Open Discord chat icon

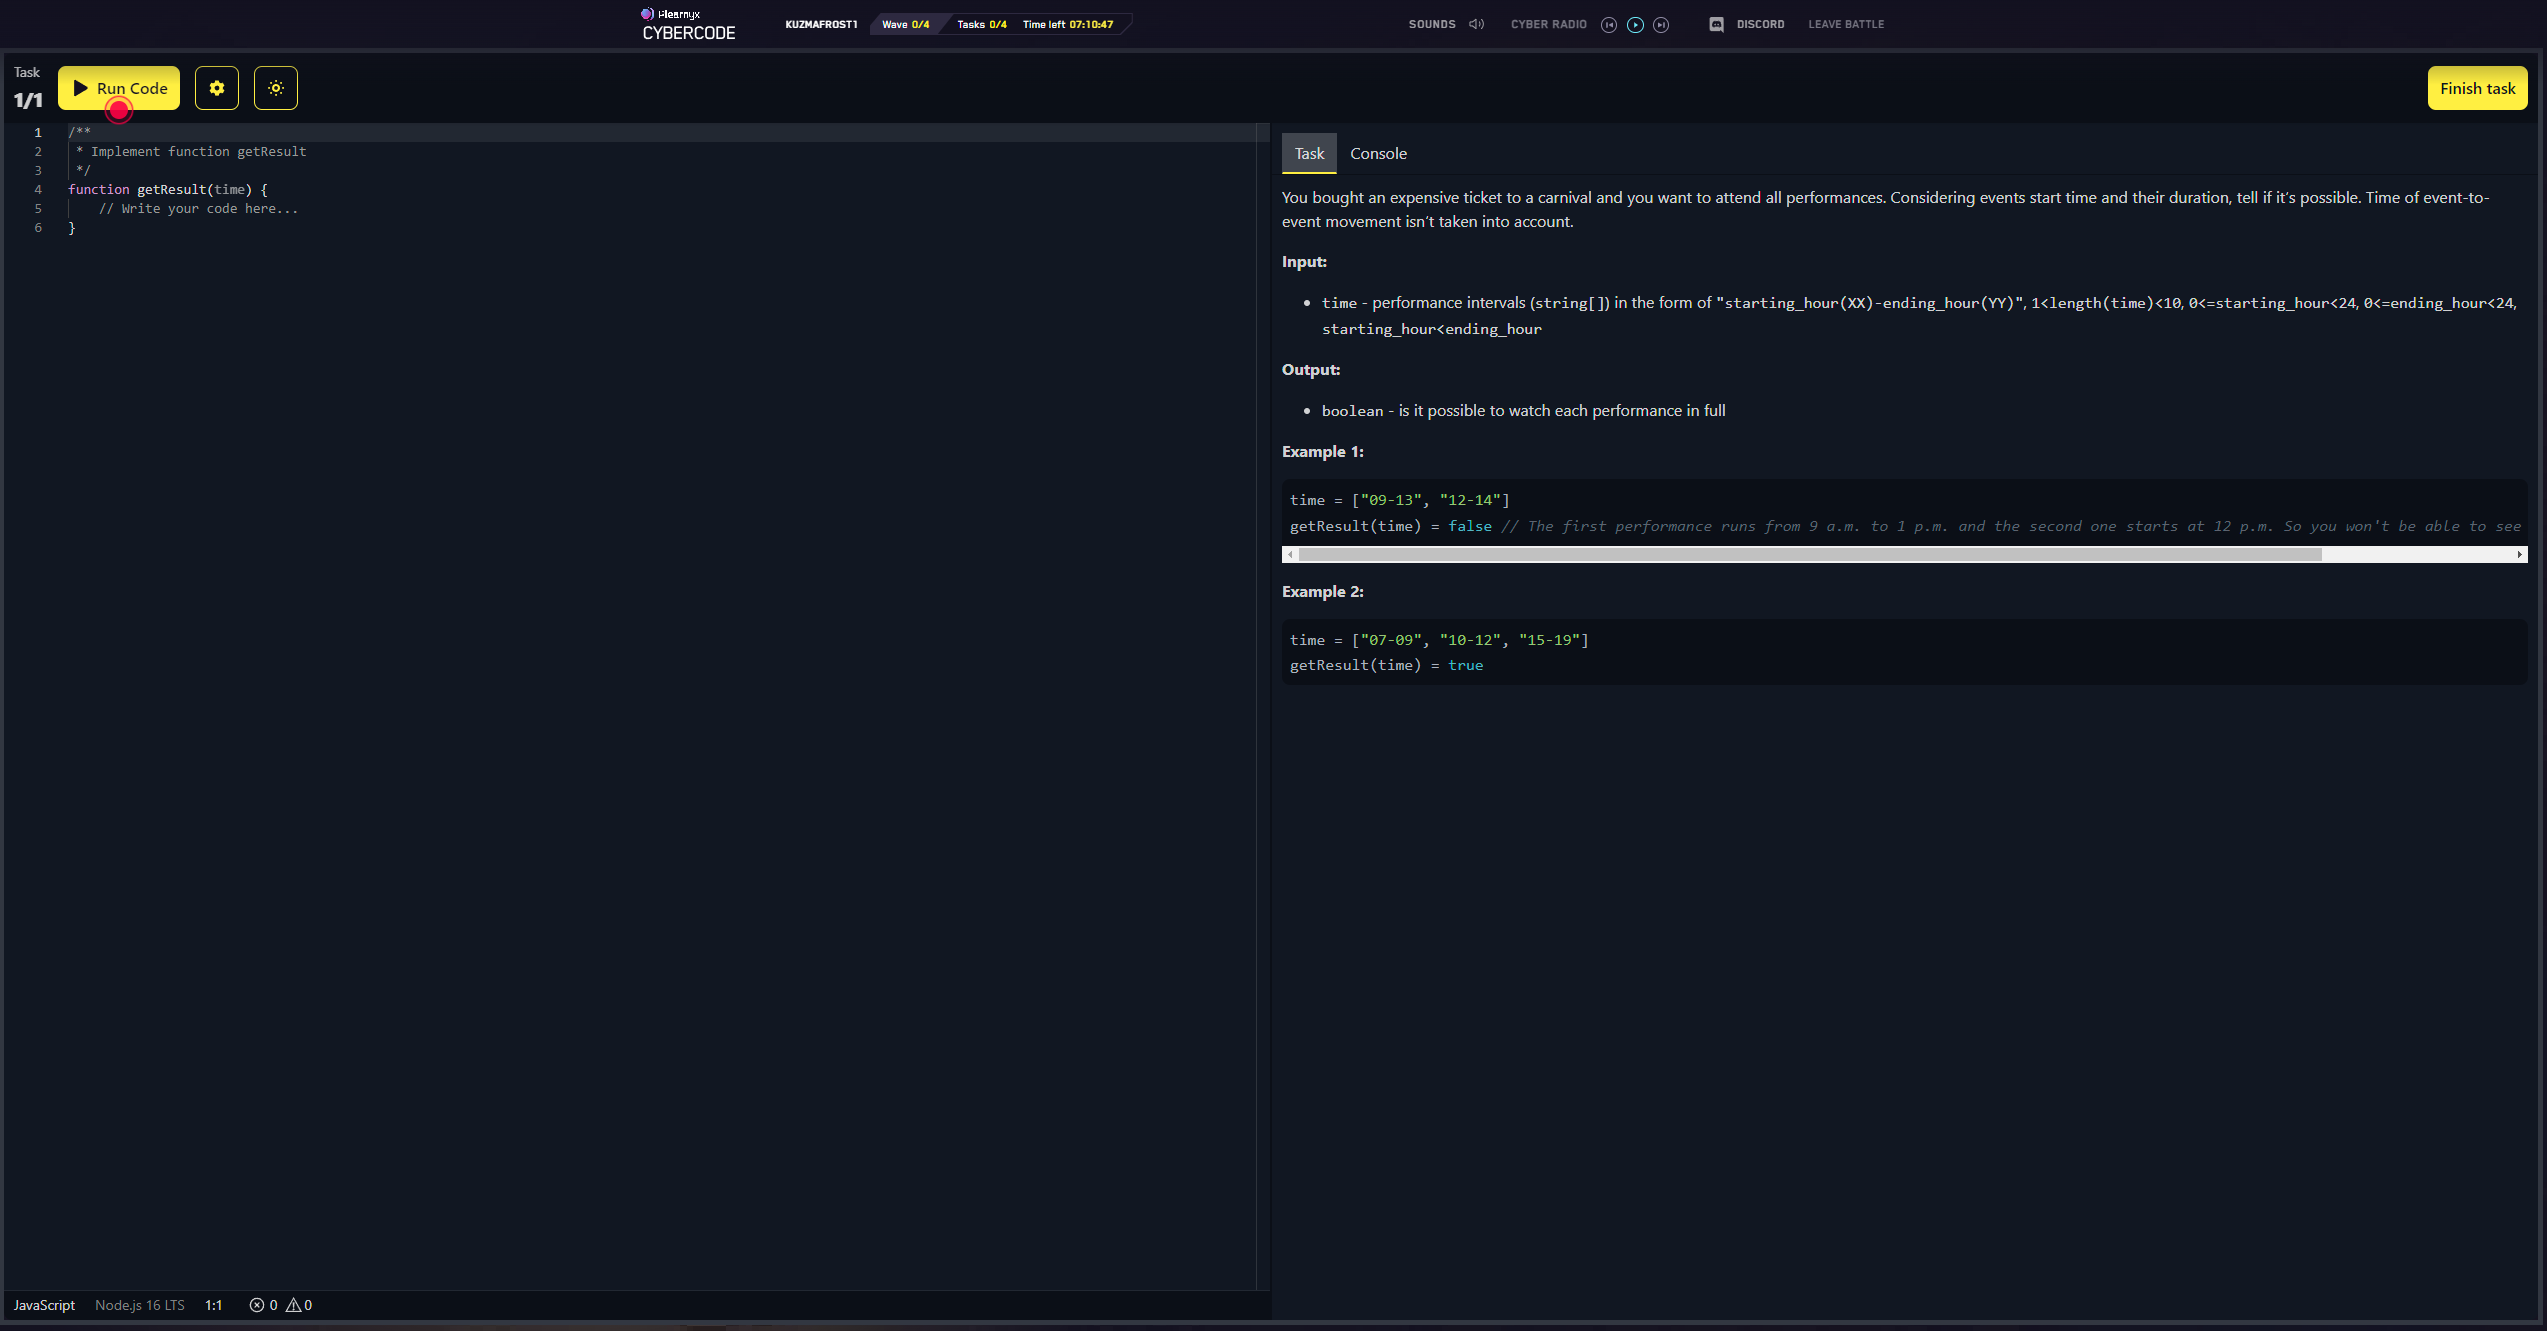click(x=1716, y=24)
